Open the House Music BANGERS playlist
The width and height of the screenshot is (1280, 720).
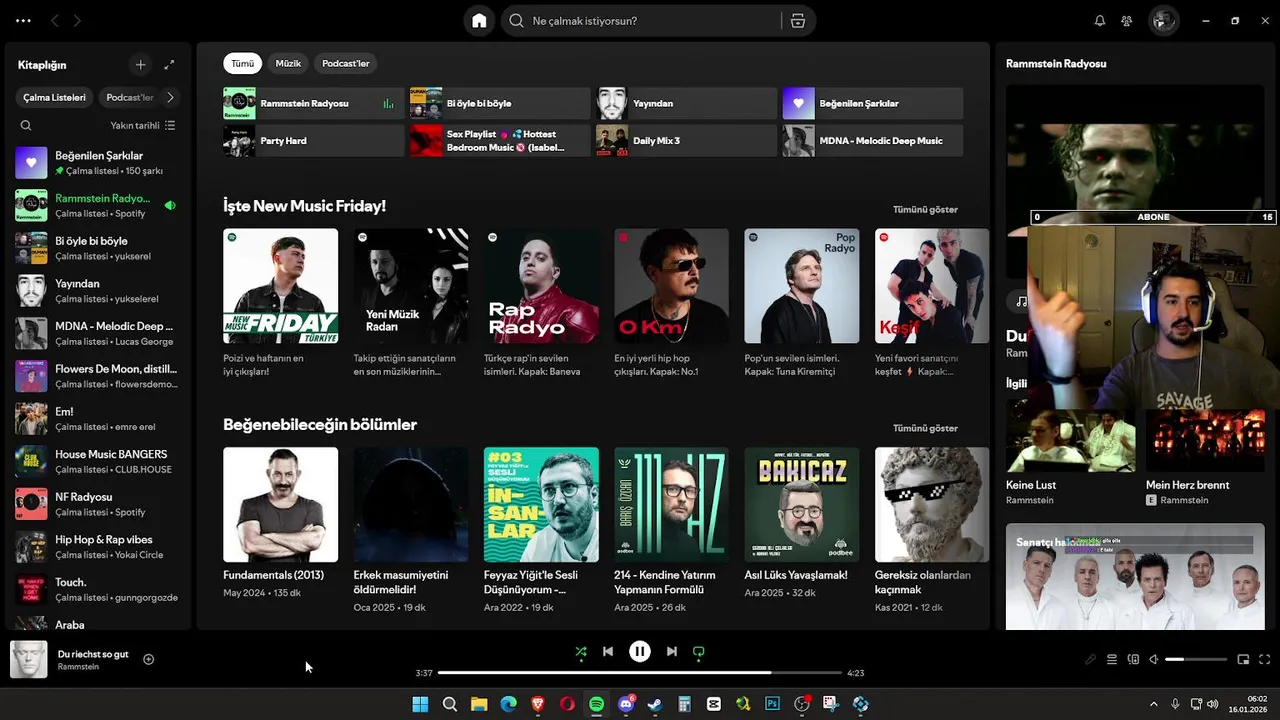97,461
